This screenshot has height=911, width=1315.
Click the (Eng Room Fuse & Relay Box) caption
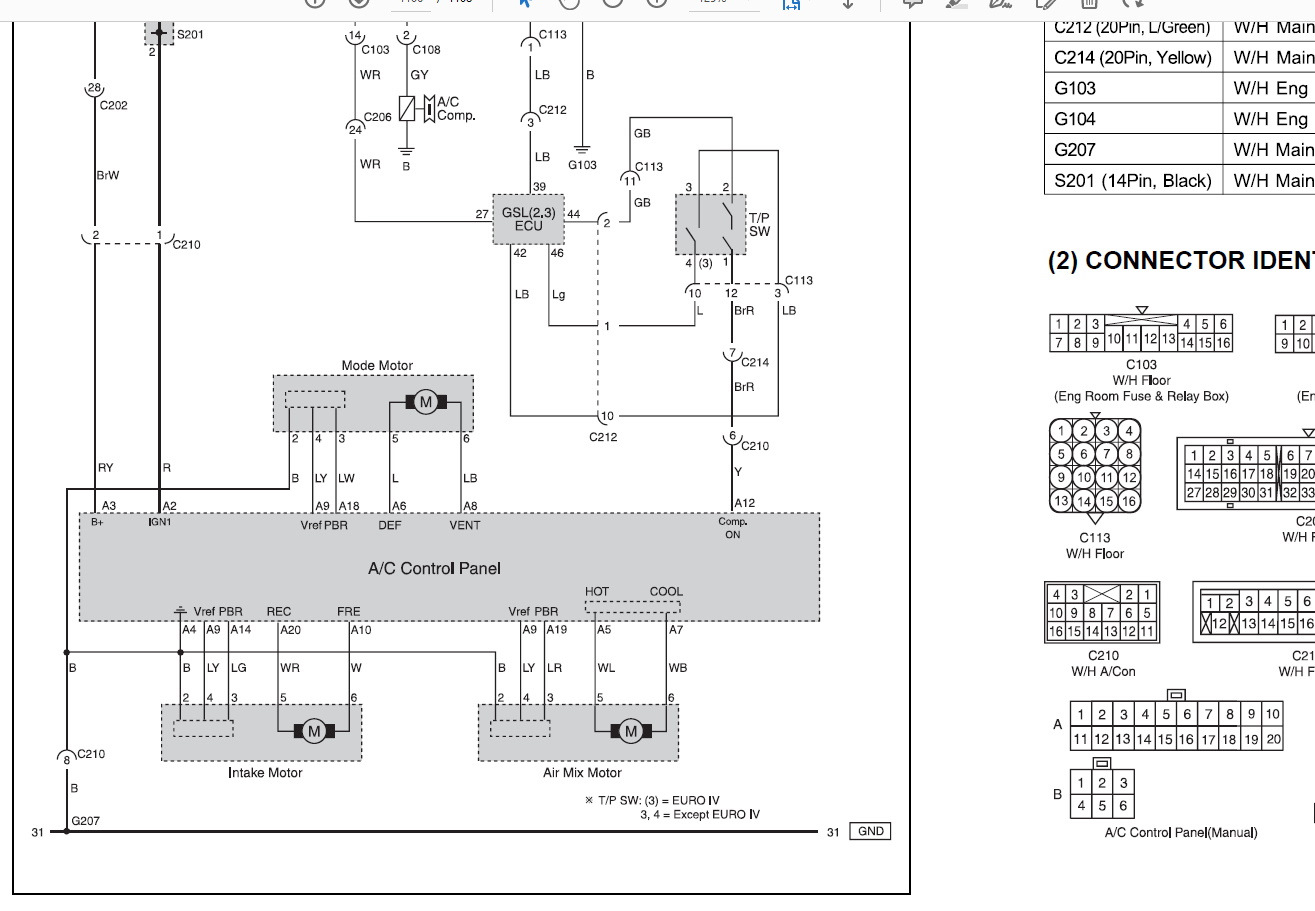tap(1141, 396)
